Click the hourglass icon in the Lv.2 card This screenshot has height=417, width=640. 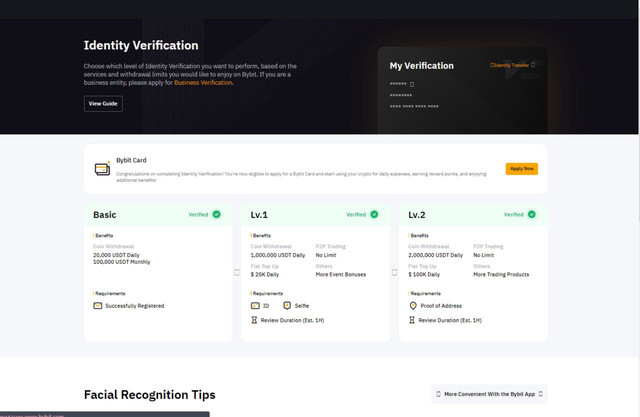412,320
